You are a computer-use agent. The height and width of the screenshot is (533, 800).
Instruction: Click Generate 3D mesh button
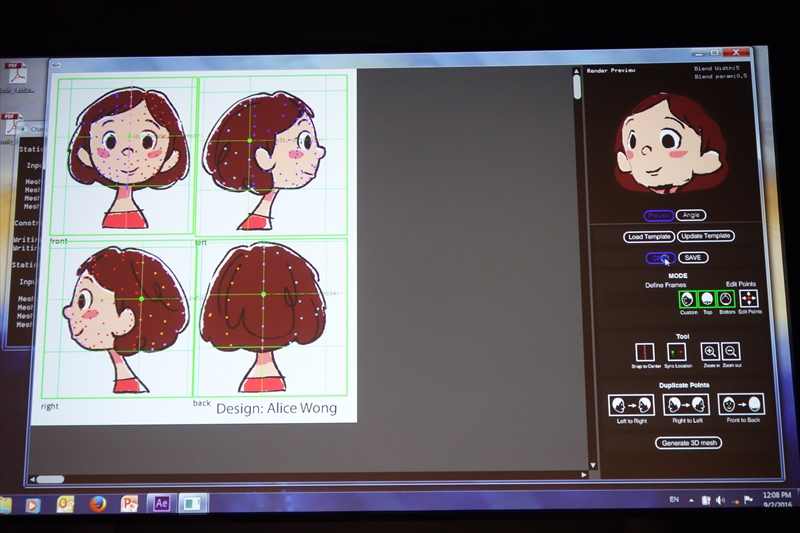pyautogui.click(x=689, y=443)
